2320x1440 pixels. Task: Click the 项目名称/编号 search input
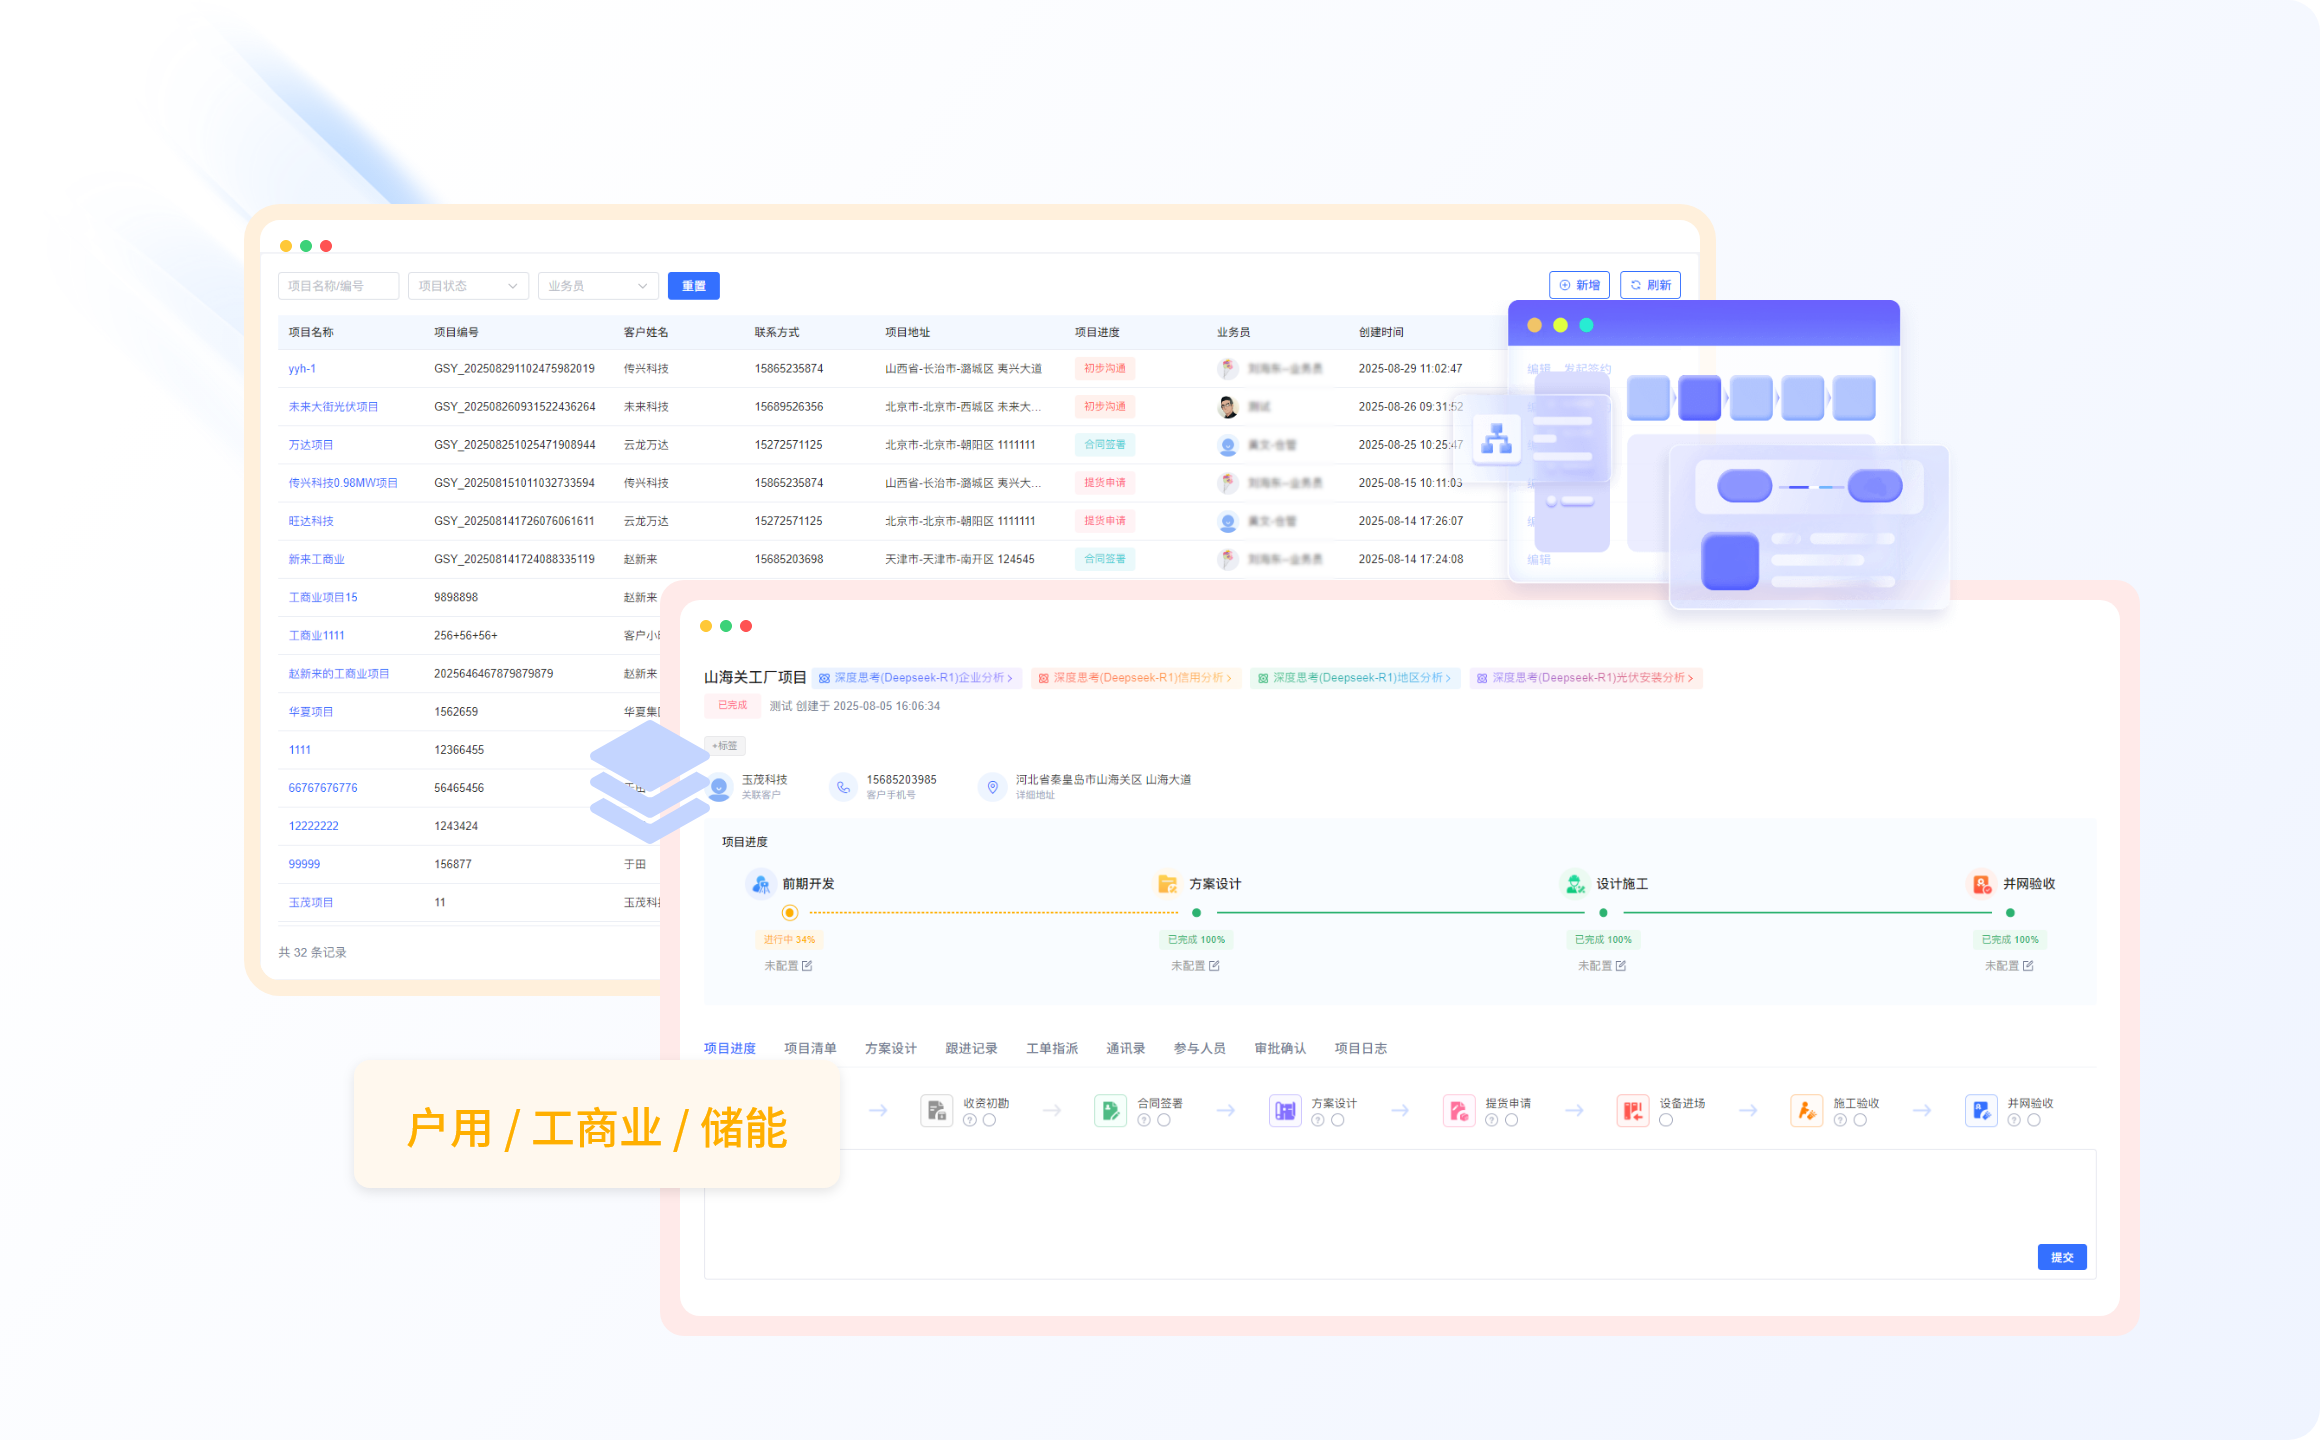338,286
